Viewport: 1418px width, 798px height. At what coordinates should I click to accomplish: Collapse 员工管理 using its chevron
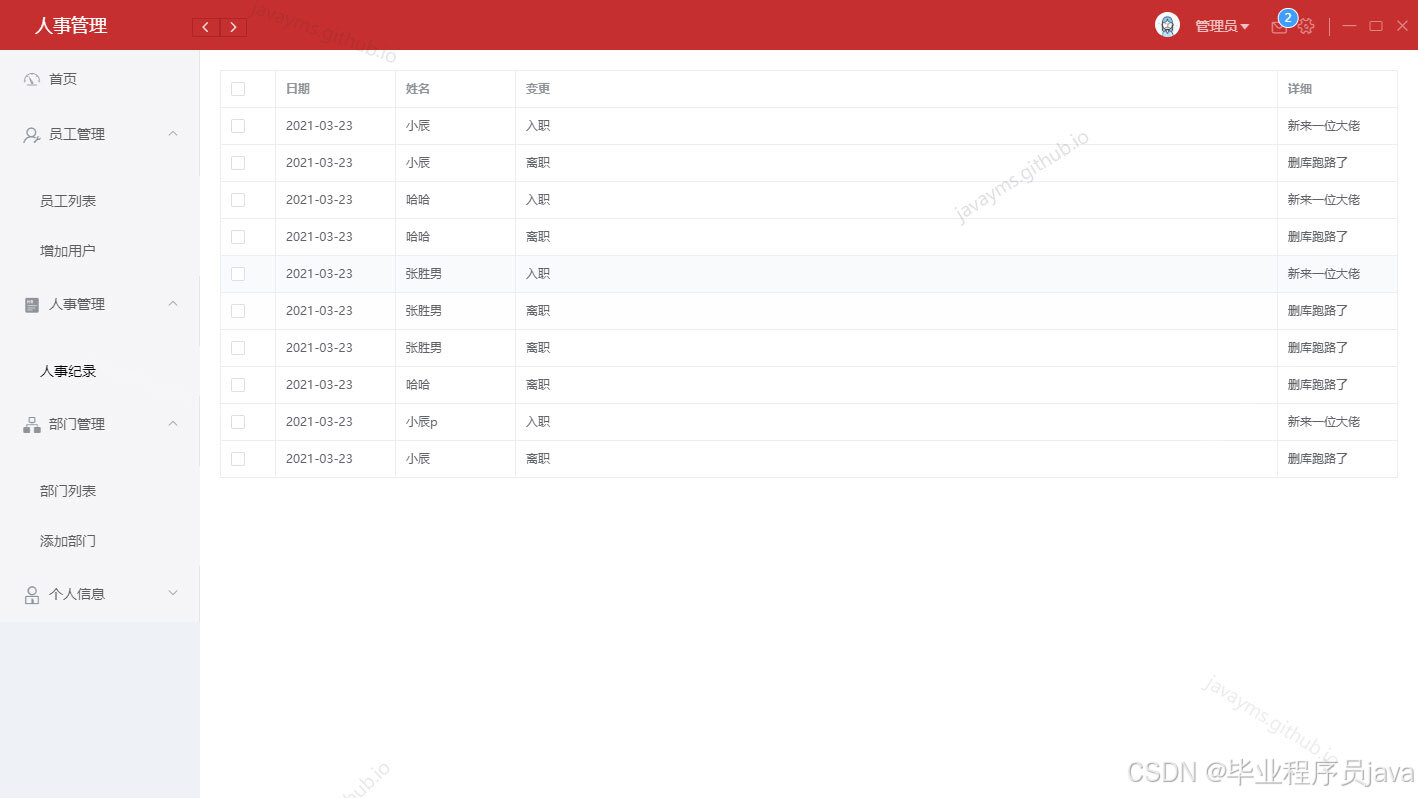coord(173,134)
